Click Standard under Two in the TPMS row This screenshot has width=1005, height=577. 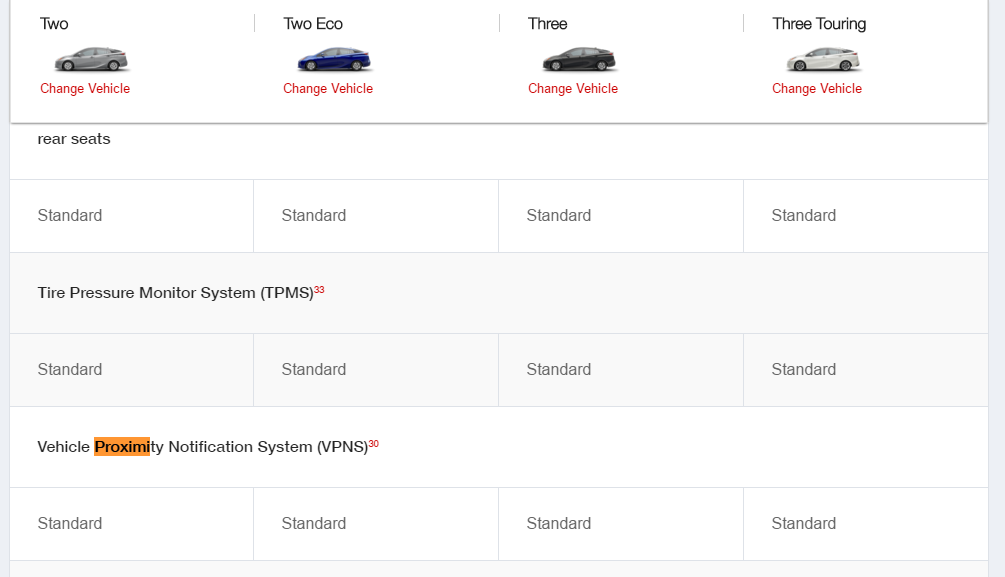pyautogui.click(x=70, y=369)
